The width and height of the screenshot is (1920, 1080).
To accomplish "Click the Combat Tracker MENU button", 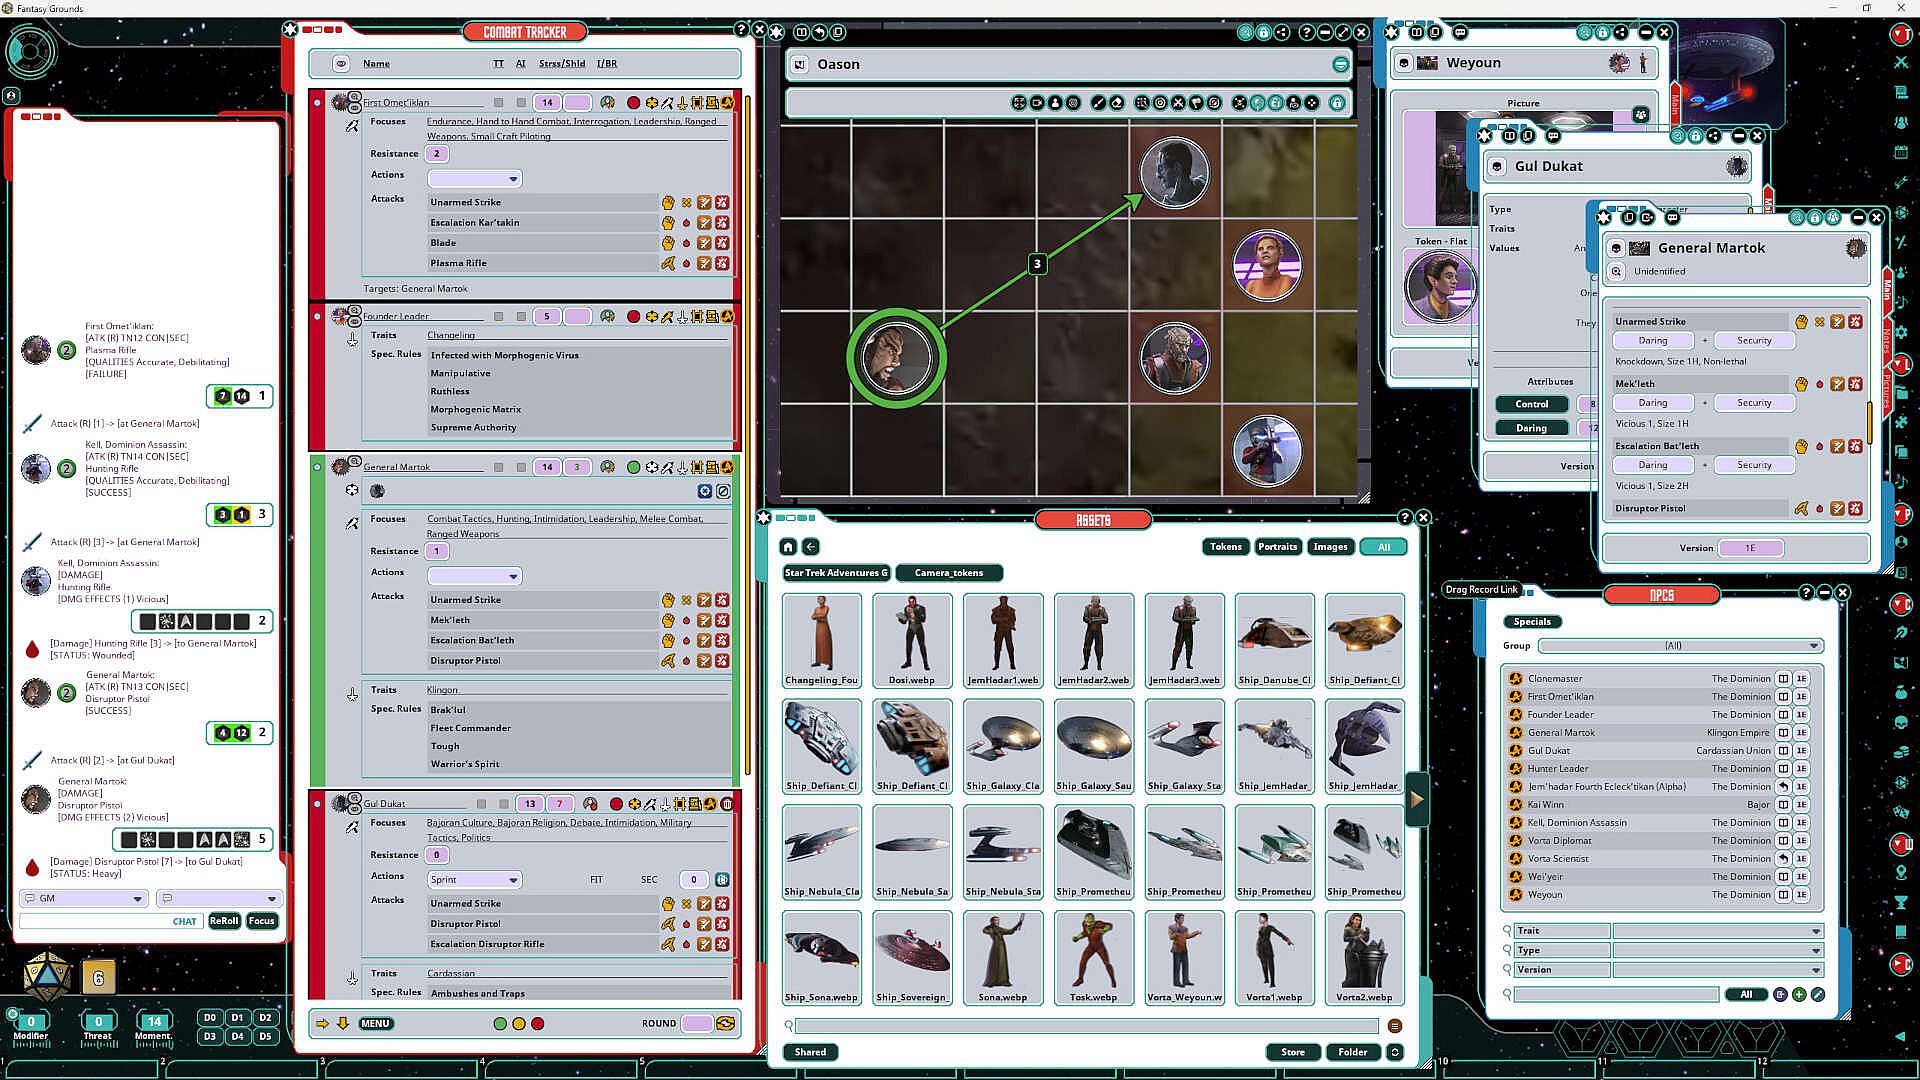I will click(375, 1023).
